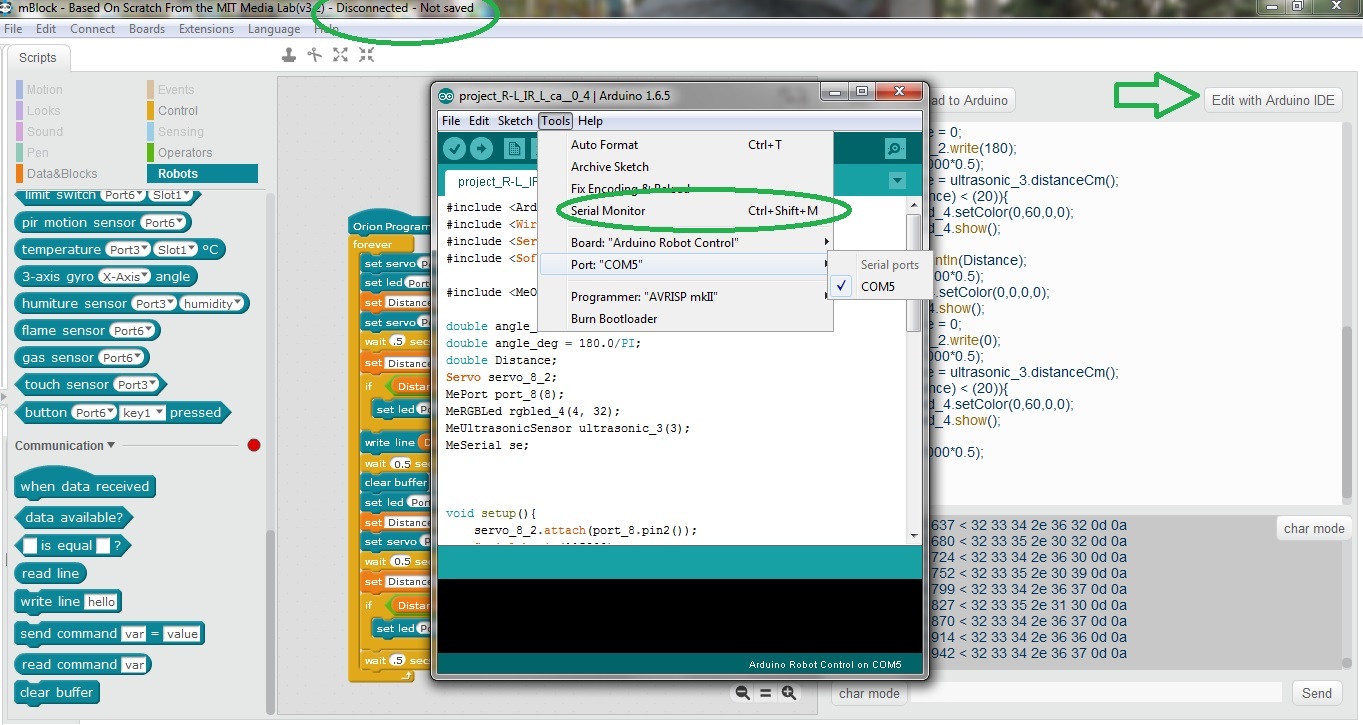Open X-Axis dropdown on 3-axis gyro block
This screenshot has width=1363, height=725.
(126, 277)
